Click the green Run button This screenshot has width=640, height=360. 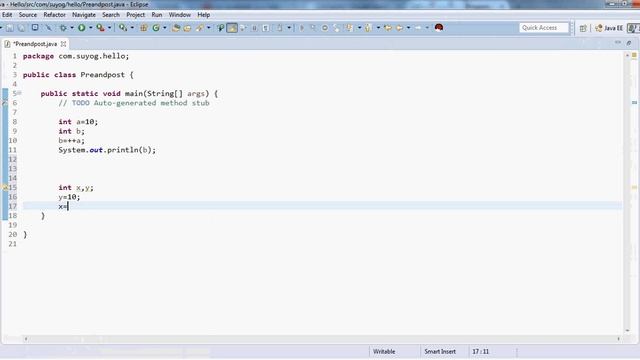(82, 28)
